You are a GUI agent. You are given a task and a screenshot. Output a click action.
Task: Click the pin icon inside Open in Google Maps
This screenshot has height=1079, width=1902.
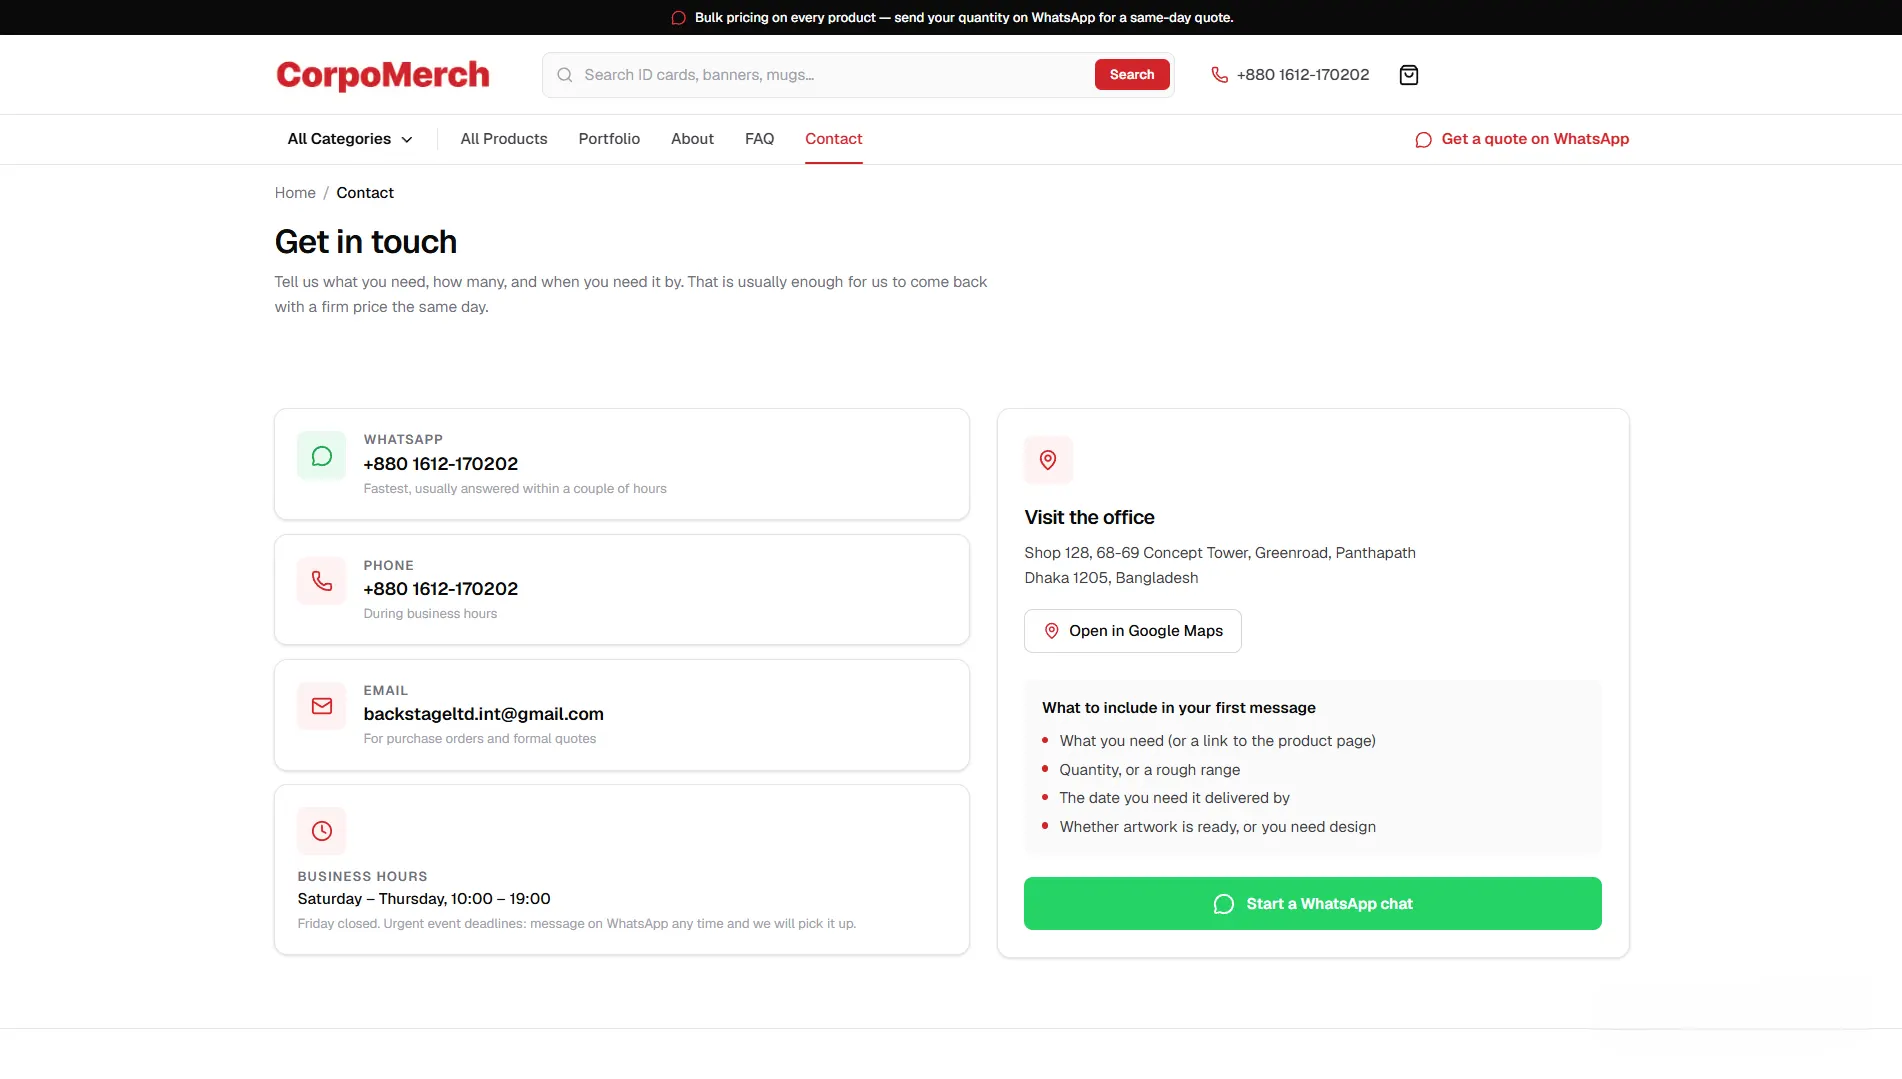pyautogui.click(x=1051, y=631)
